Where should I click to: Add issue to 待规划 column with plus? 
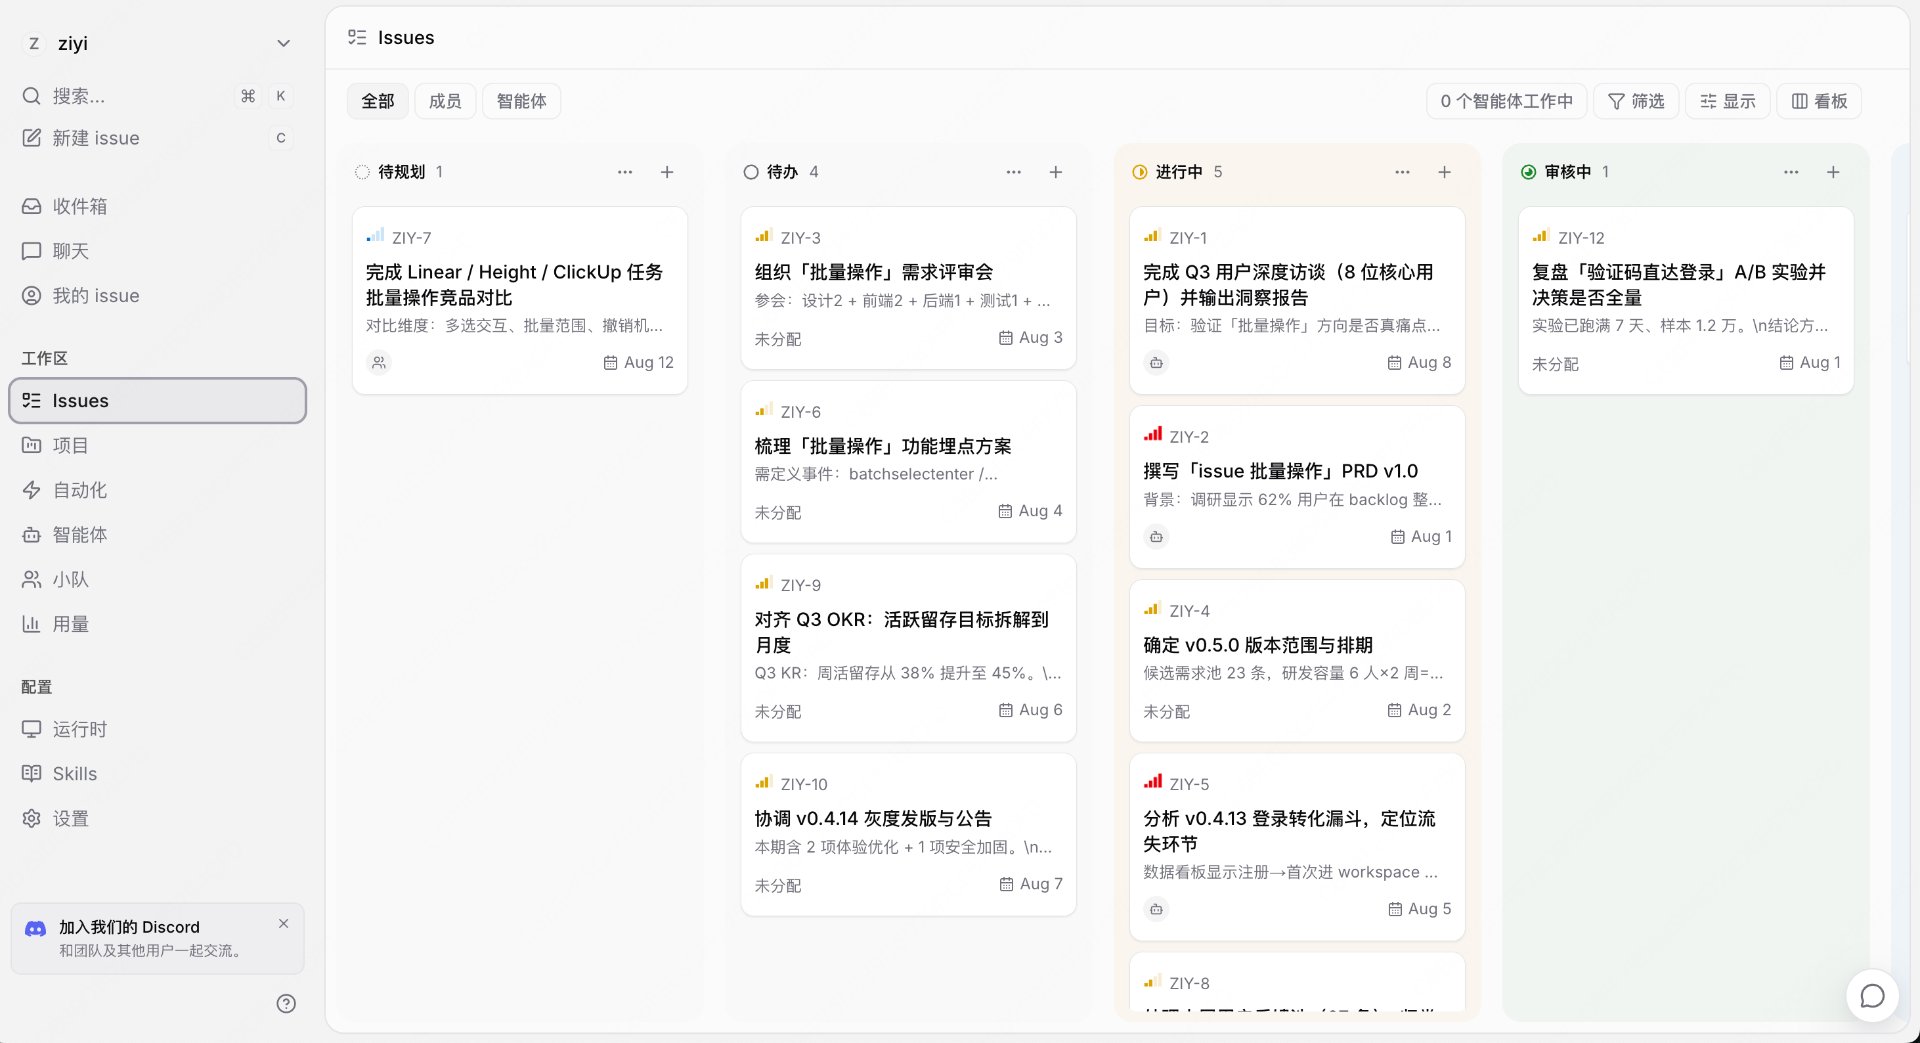667,172
